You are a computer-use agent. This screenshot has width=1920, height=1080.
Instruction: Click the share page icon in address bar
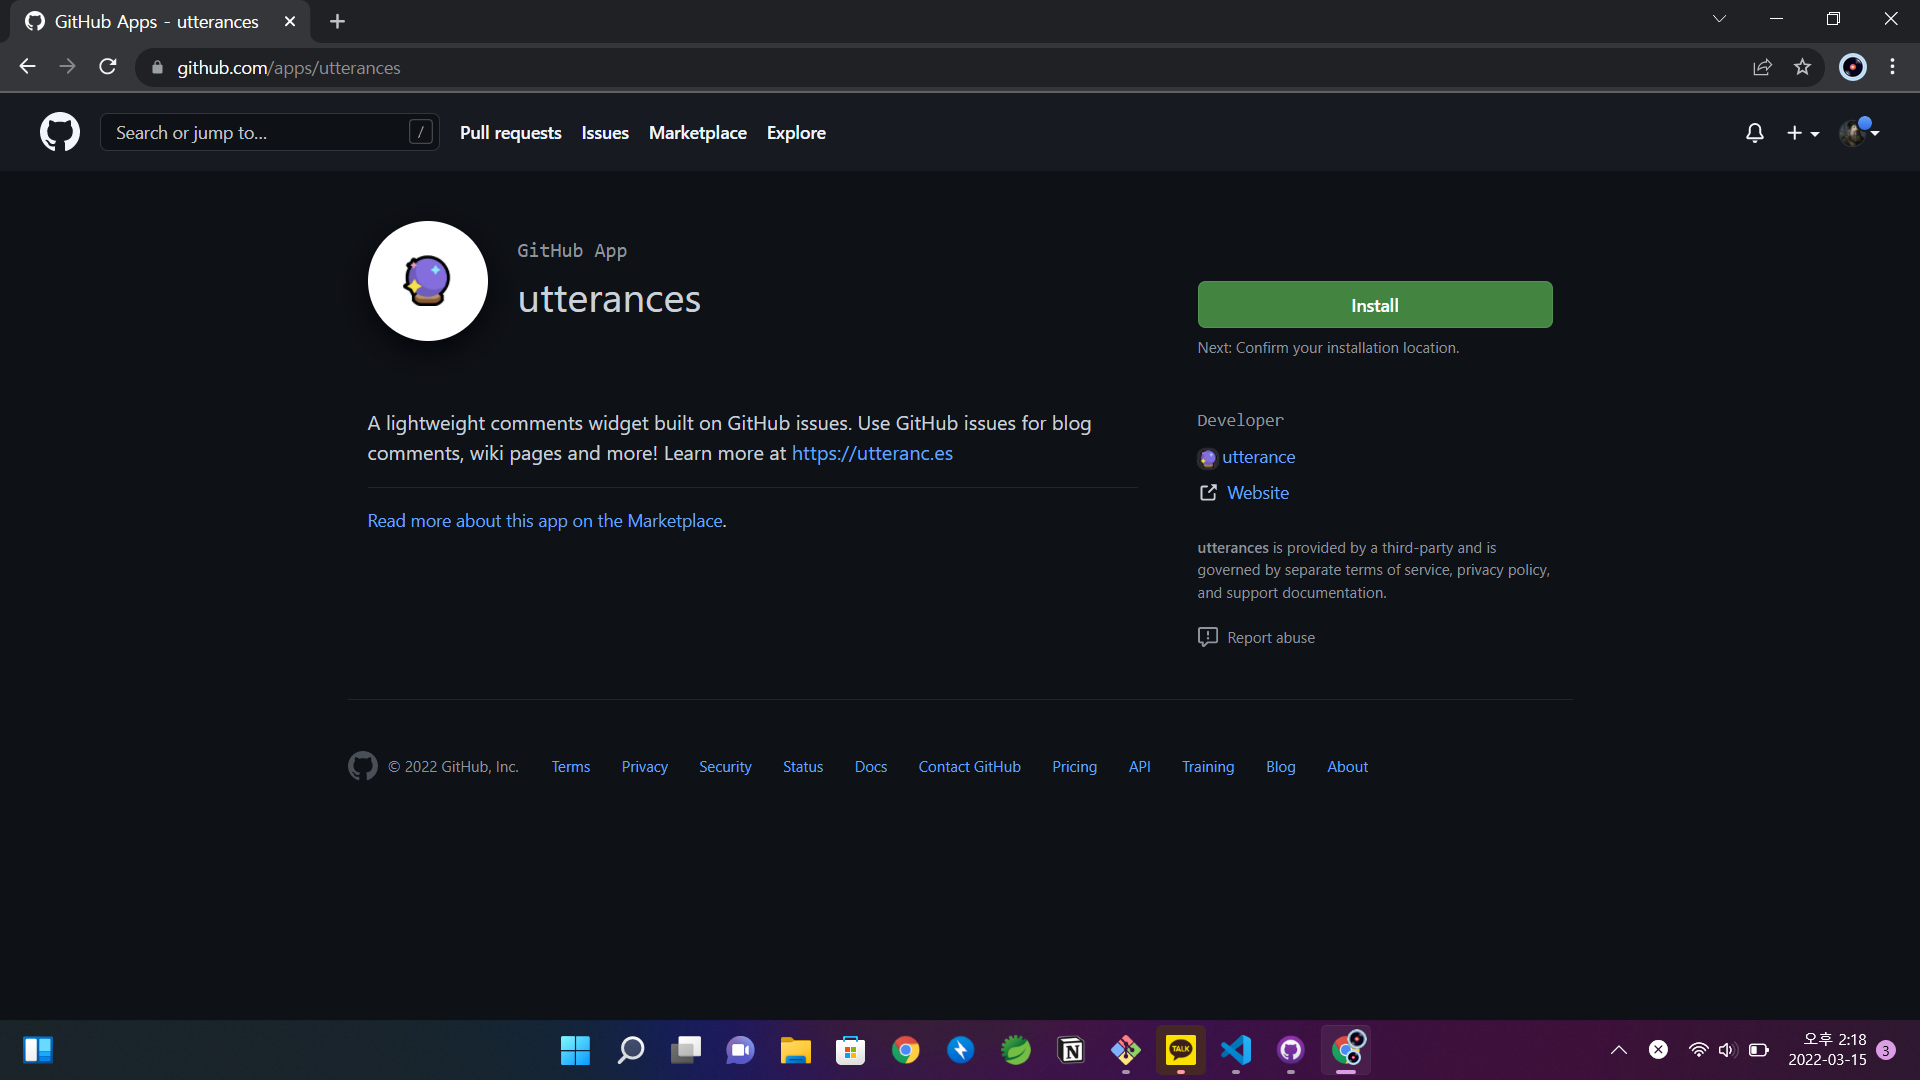[1762, 67]
